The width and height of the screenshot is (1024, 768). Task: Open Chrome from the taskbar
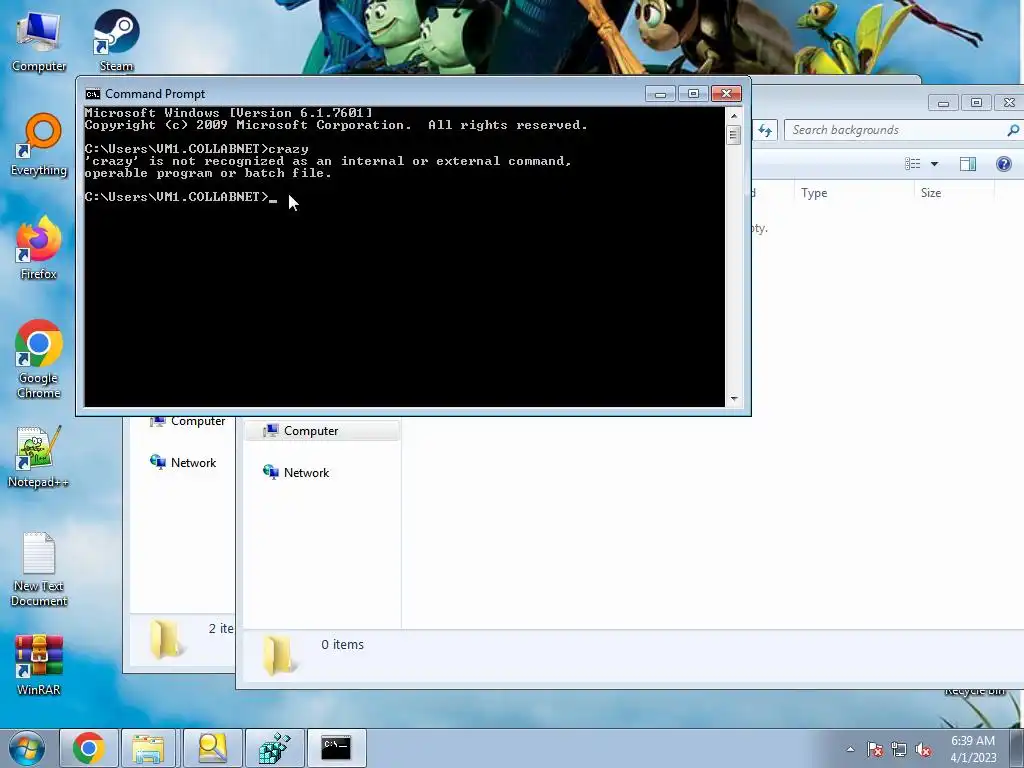coord(89,748)
